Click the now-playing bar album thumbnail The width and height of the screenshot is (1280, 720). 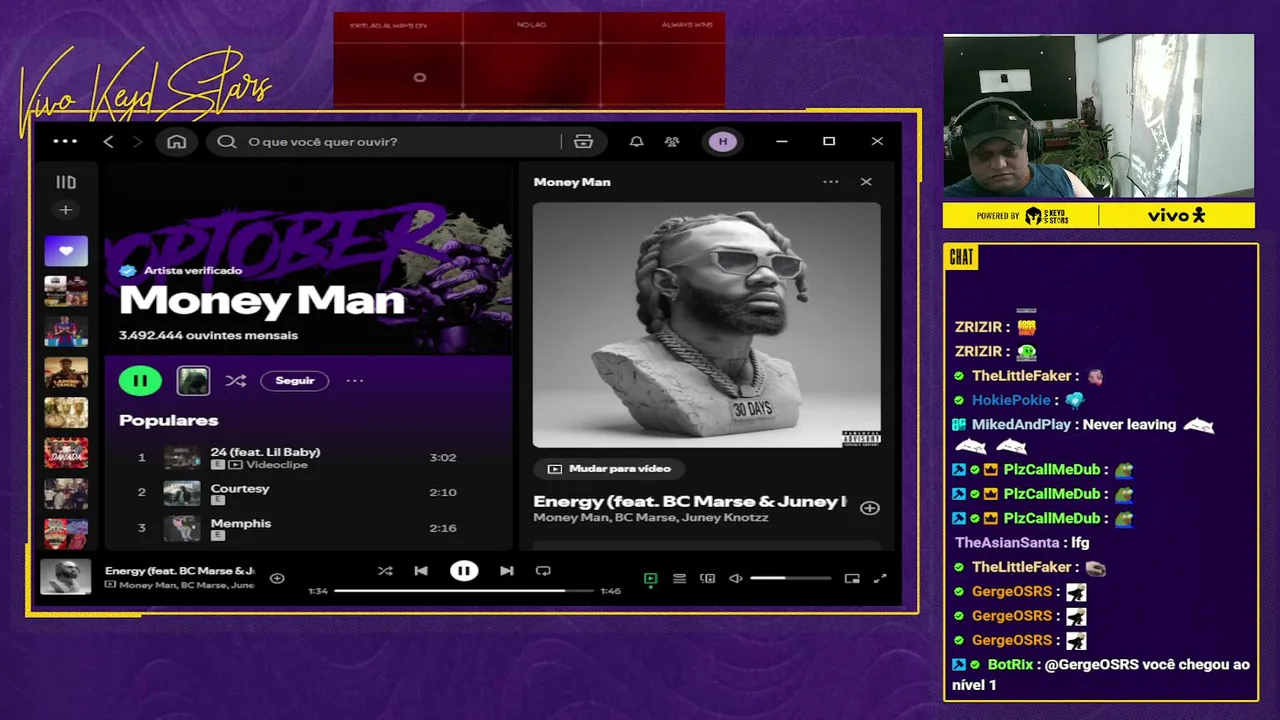pos(66,578)
